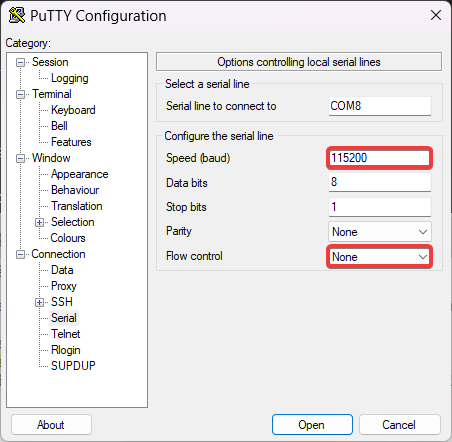The image size is (452, 442).
Task: Open the Data settings category
Action: coord(62,270)
